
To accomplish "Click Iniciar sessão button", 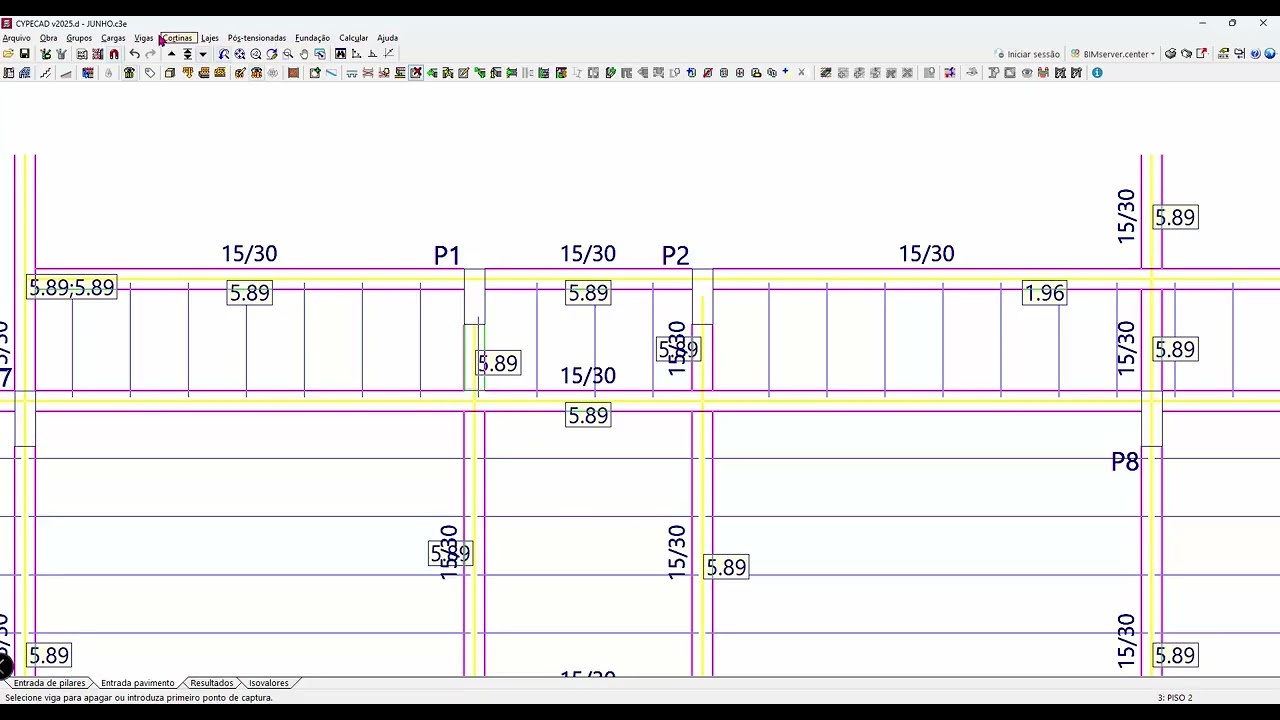I will click(x=1027, y=54).
